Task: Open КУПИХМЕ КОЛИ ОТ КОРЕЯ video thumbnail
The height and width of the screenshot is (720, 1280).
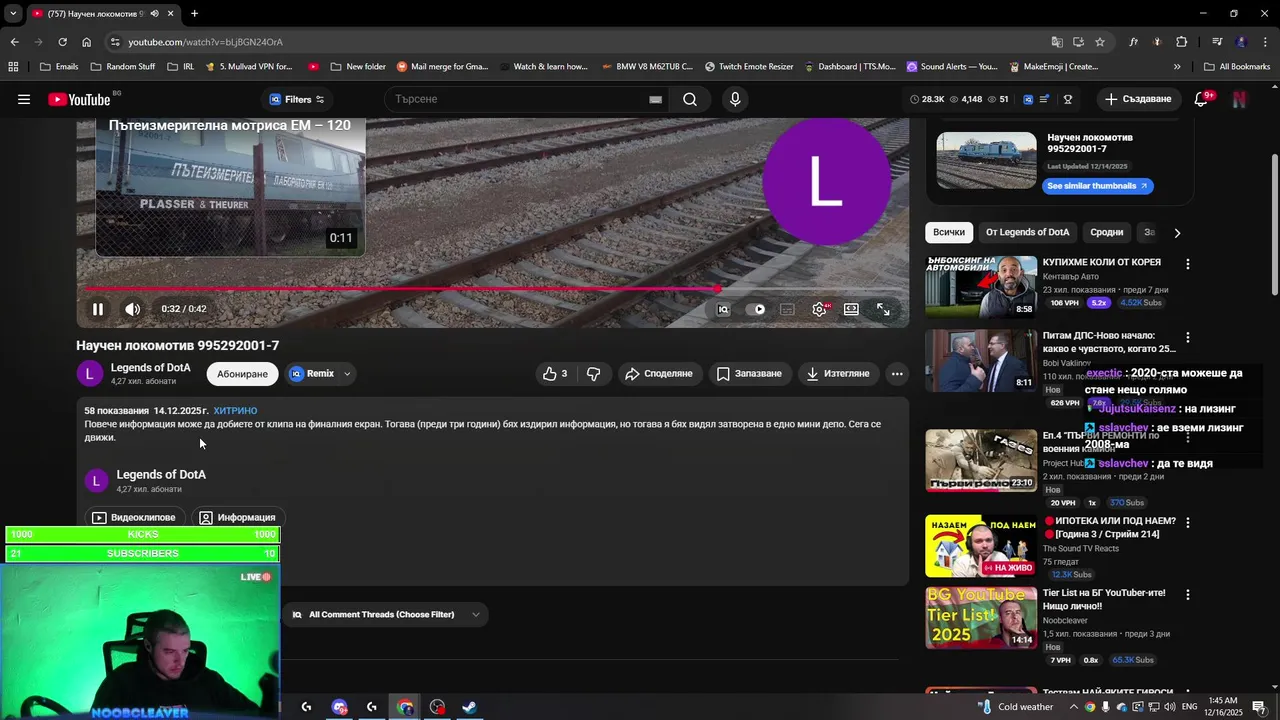Action: pos(981,286)
